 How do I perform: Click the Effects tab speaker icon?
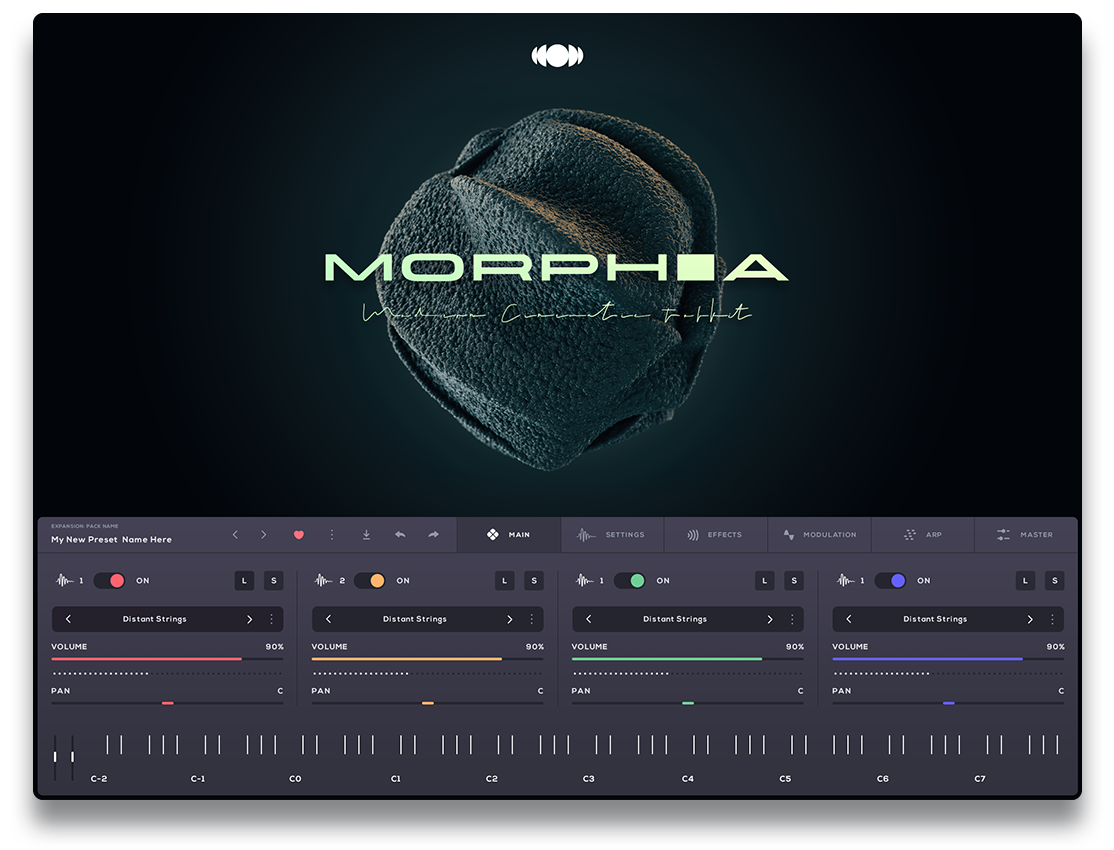[x=691, y=534]
